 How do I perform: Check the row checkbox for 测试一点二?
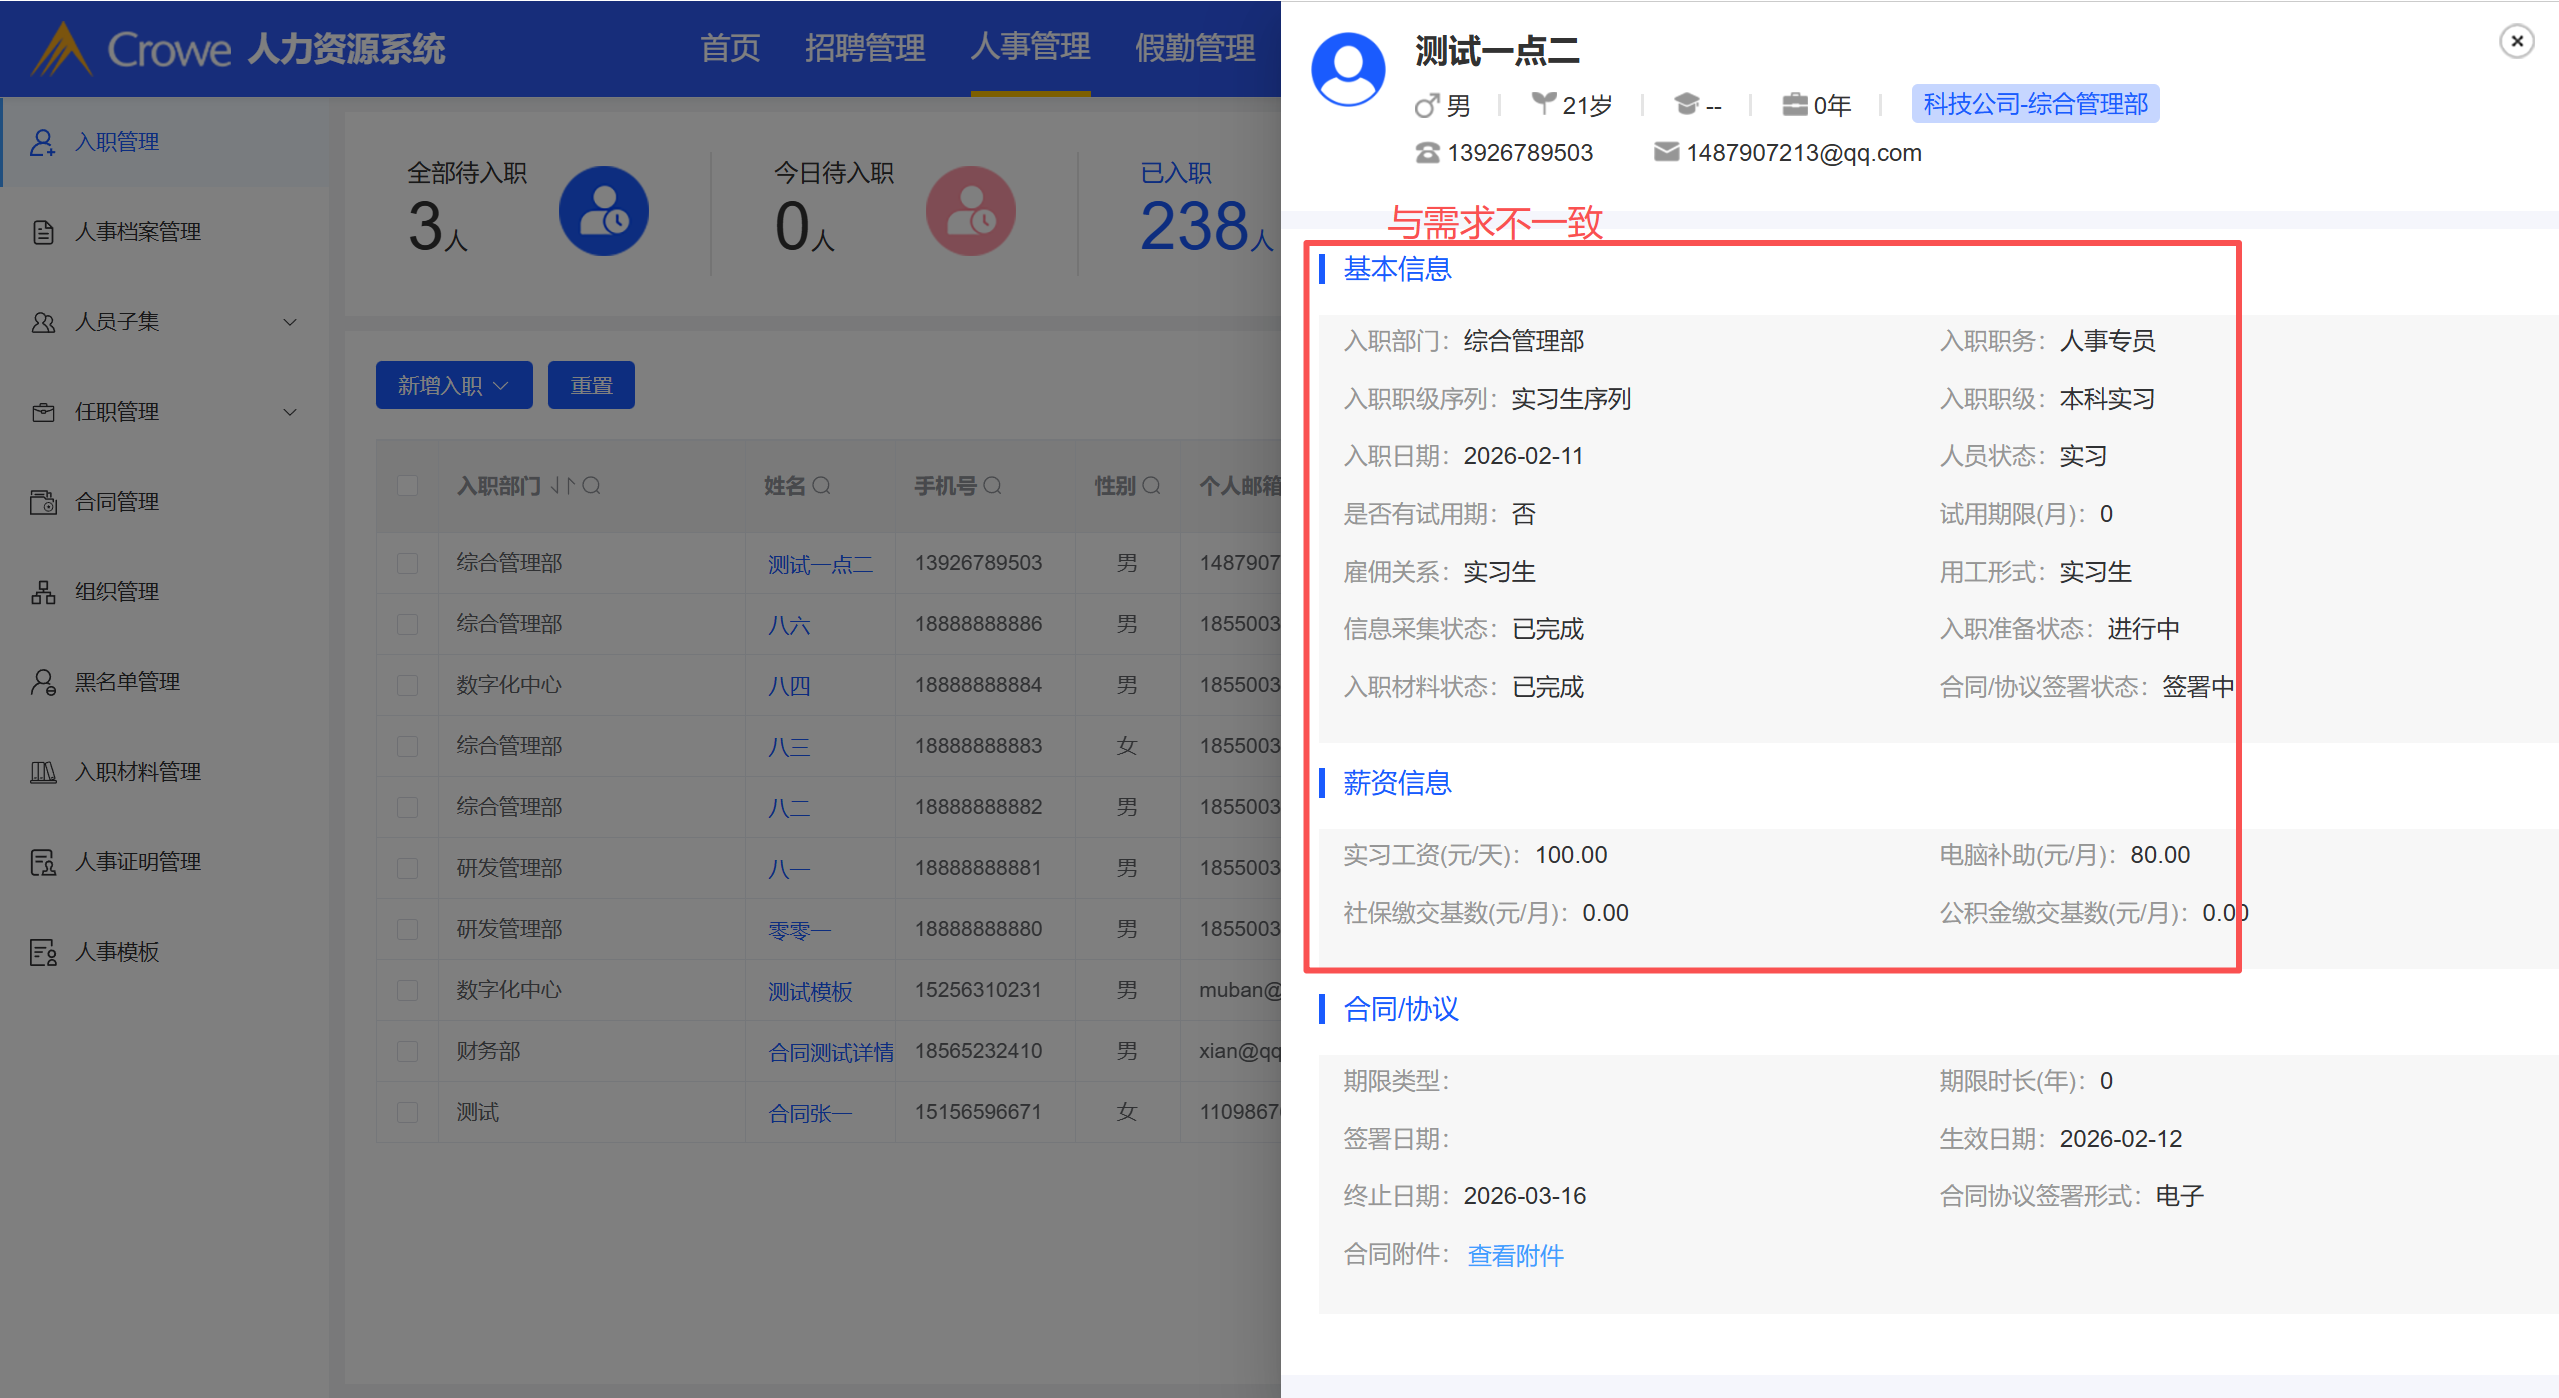pos(407,564)
